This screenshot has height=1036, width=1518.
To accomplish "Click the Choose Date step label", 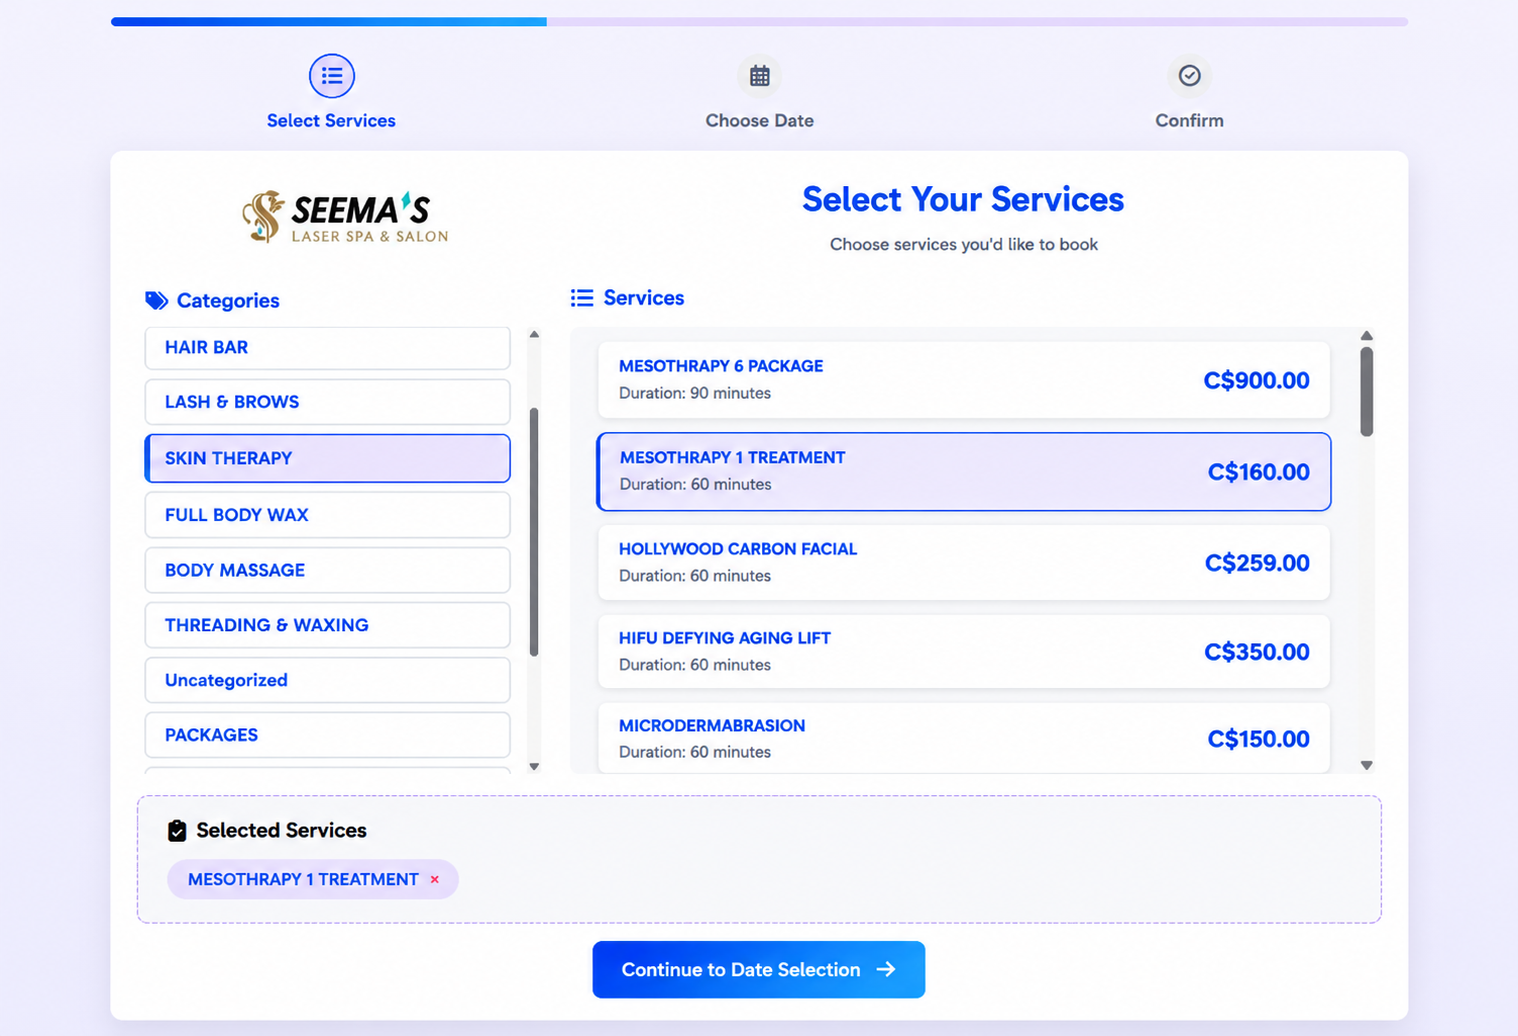I will 760,121.
